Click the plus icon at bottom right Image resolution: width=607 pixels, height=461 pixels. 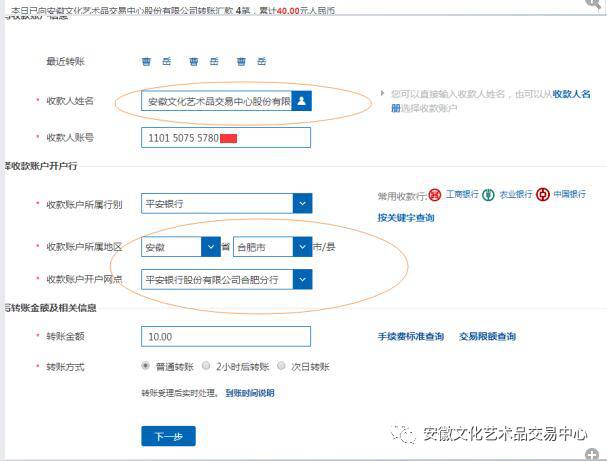pyautogui.click(x=592, y=454)
